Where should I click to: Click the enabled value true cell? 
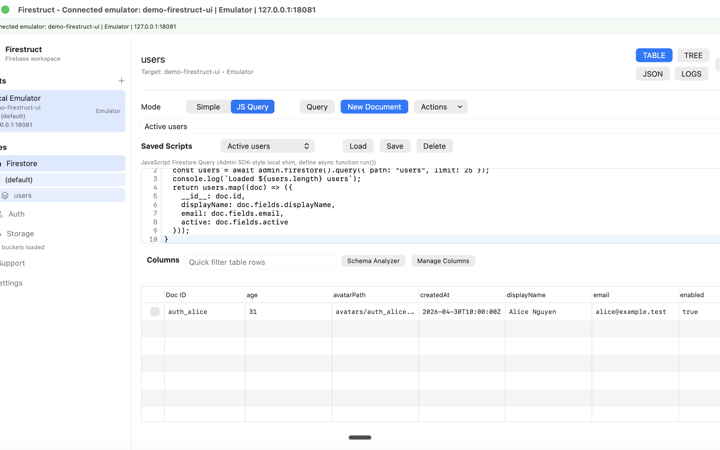pyautogui.click(x=699, y=312)
